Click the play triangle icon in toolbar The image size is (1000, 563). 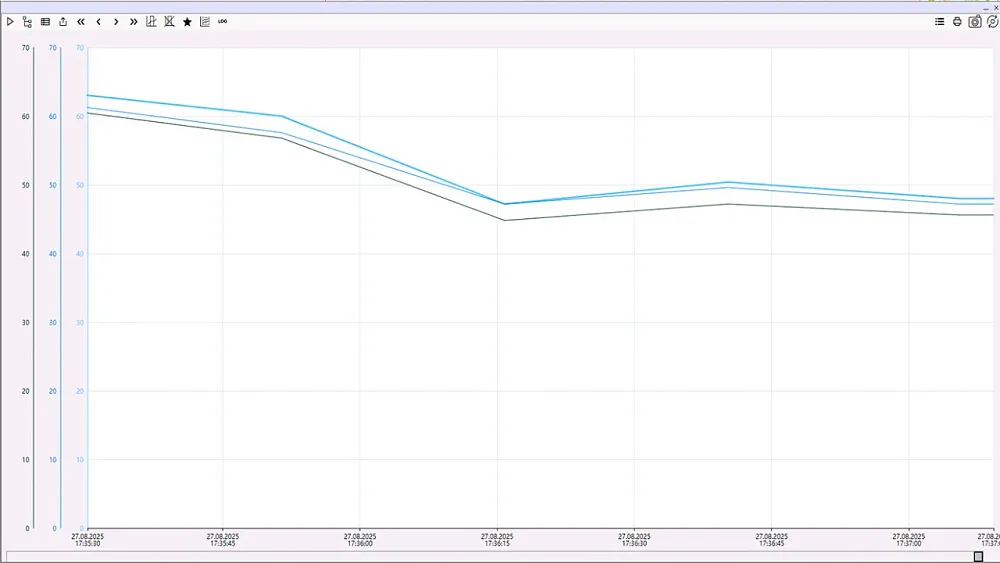(10, 21)
